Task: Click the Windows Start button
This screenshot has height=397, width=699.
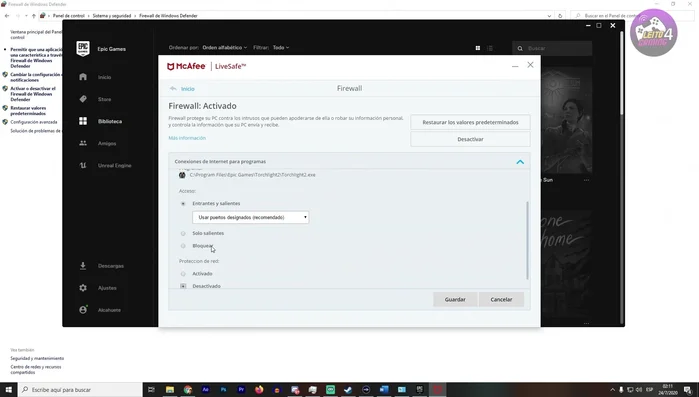Action: tap(8, 389)
